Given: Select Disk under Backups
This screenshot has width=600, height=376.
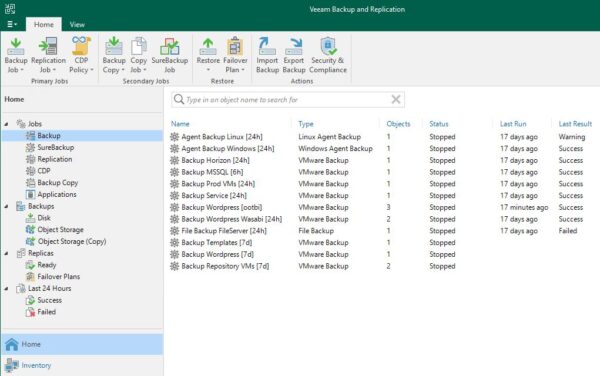Looking at the screenshot, I should click(38, 218).
